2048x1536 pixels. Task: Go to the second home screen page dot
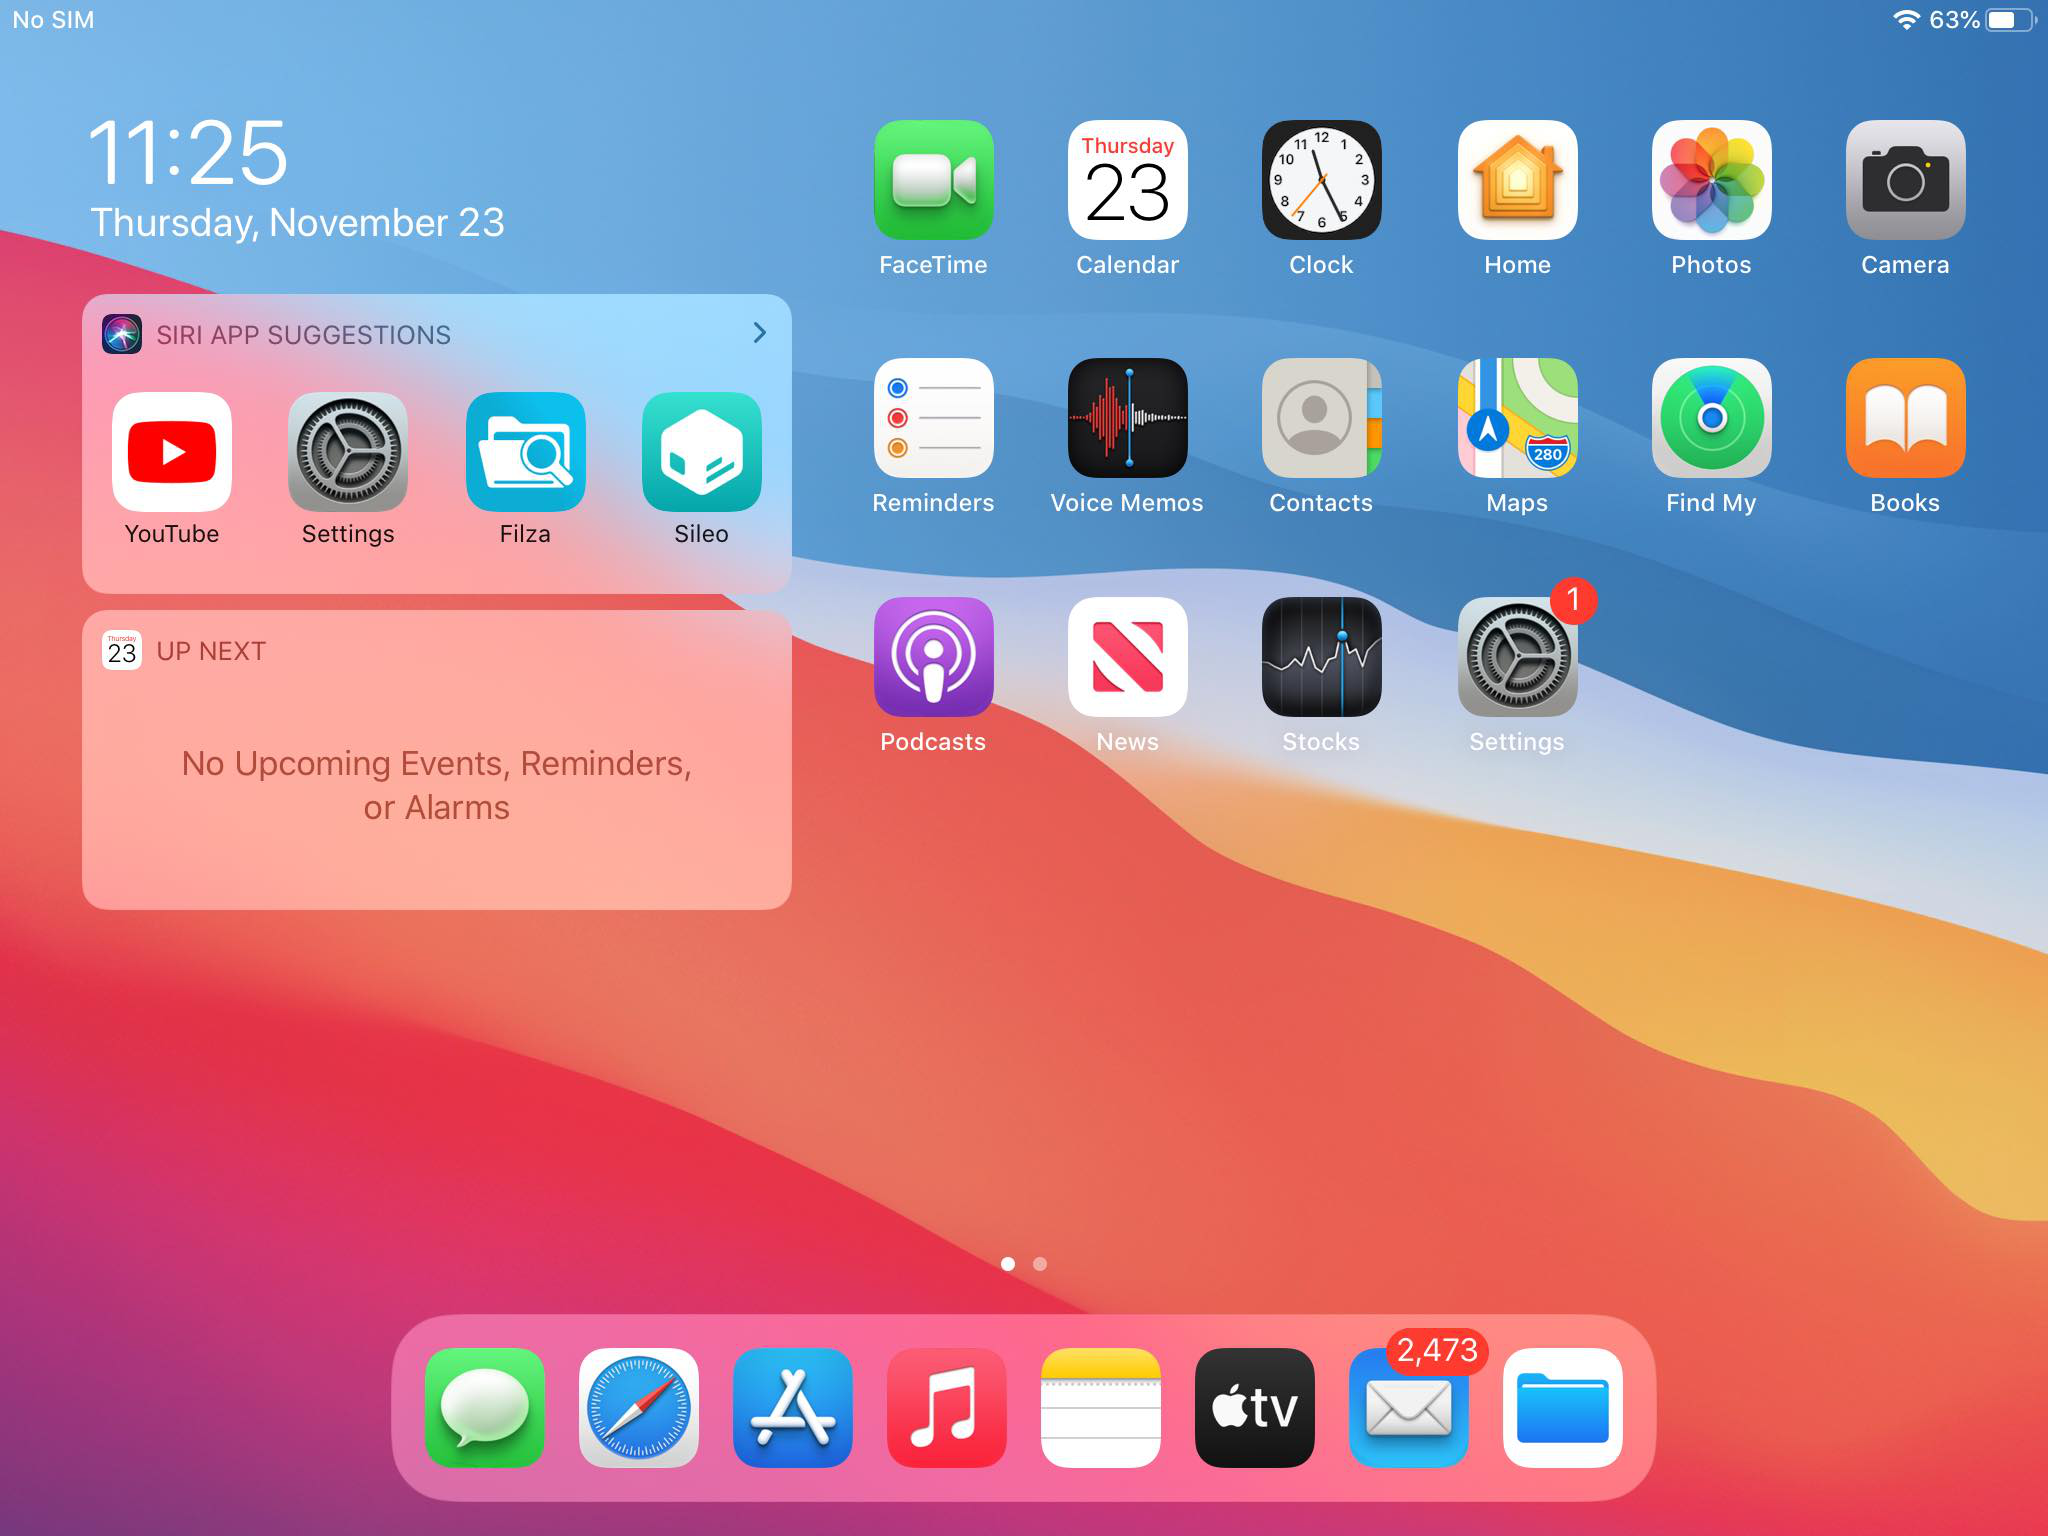(x=1040, y=1264)
